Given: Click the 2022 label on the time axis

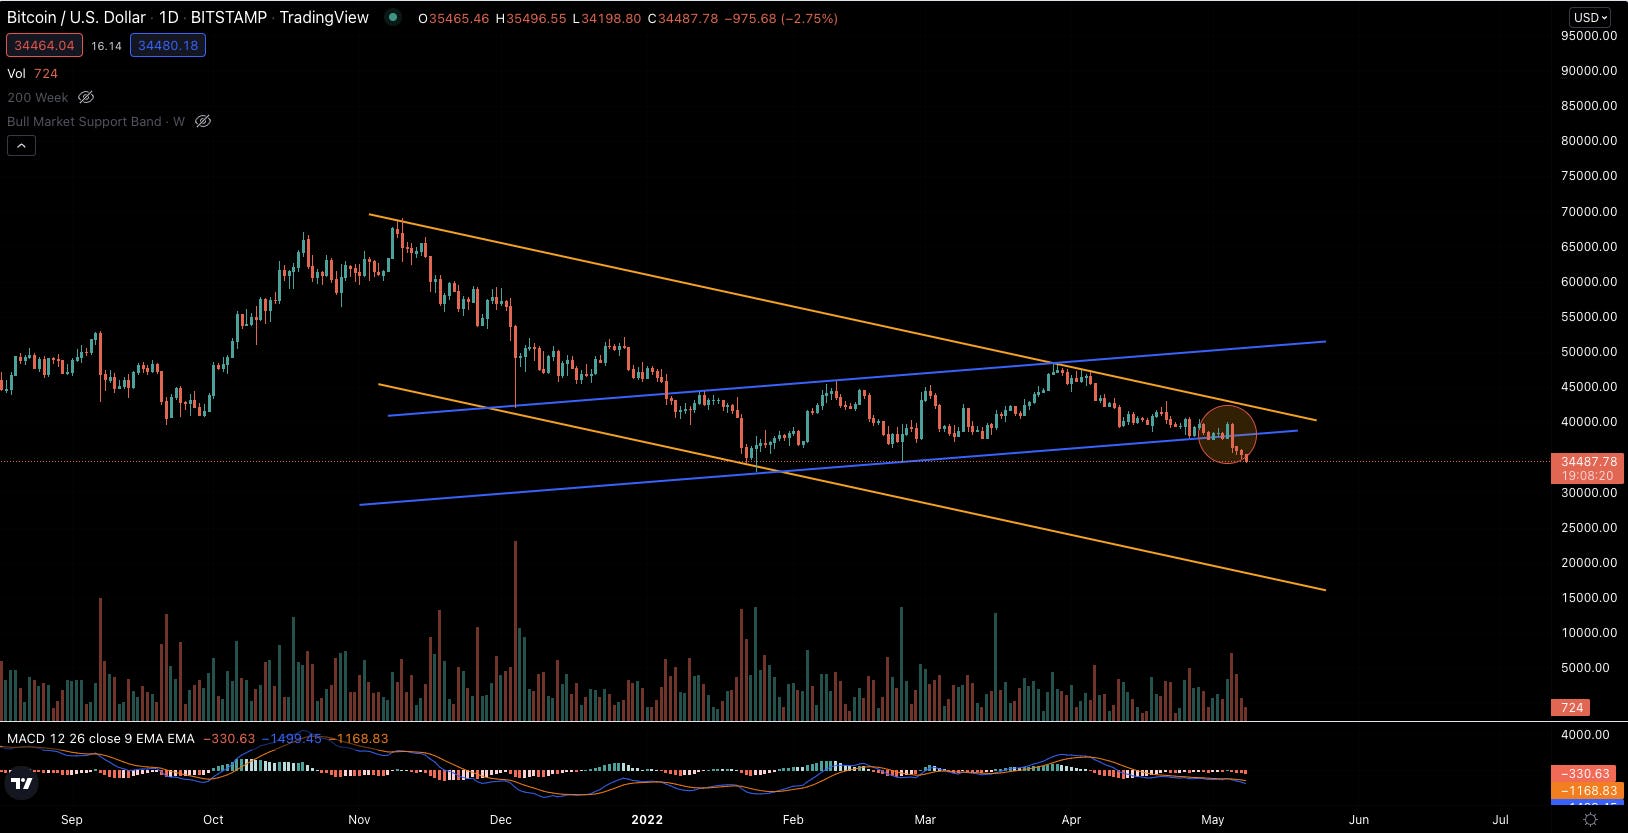Looking at the screenshot, I should pos(647,819).
